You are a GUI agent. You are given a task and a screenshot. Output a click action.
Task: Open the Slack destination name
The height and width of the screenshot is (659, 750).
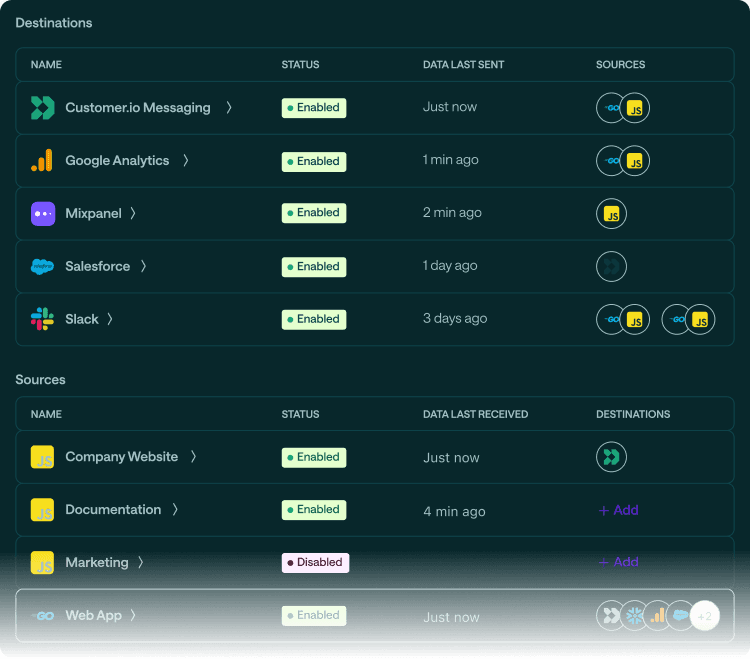coord(82,319)
